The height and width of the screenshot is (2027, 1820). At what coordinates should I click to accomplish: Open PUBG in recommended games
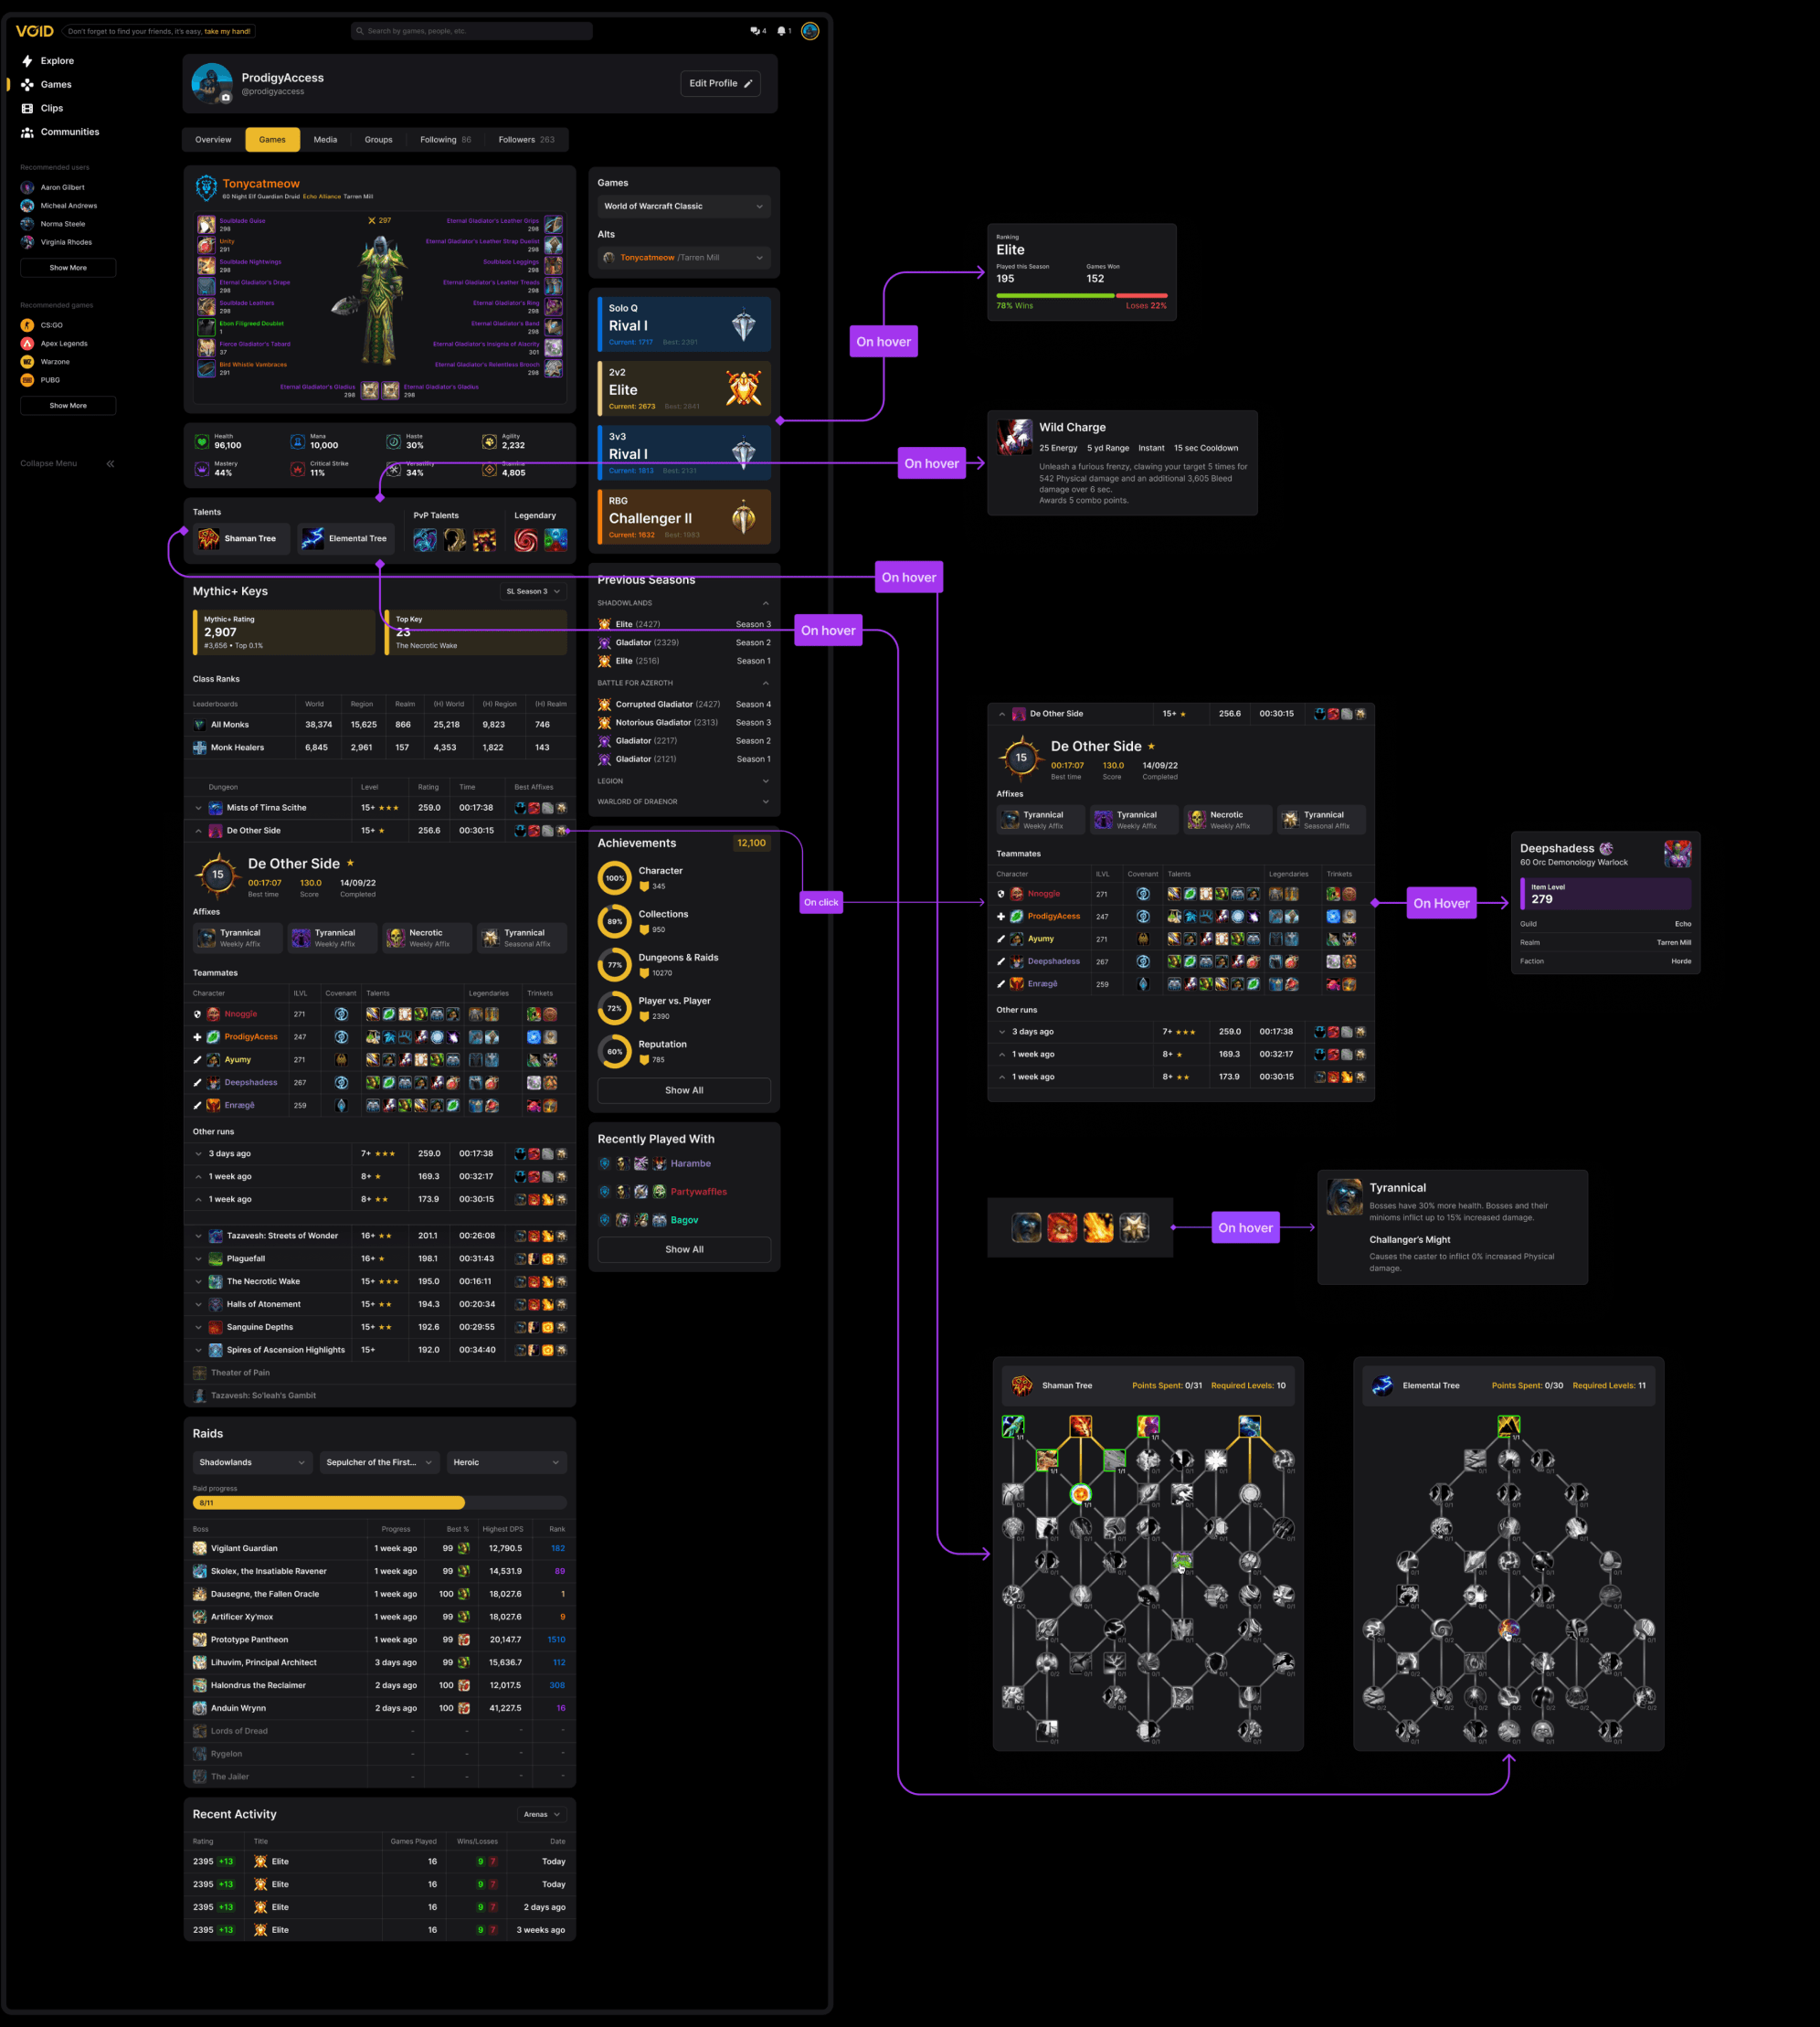point(41,380)
